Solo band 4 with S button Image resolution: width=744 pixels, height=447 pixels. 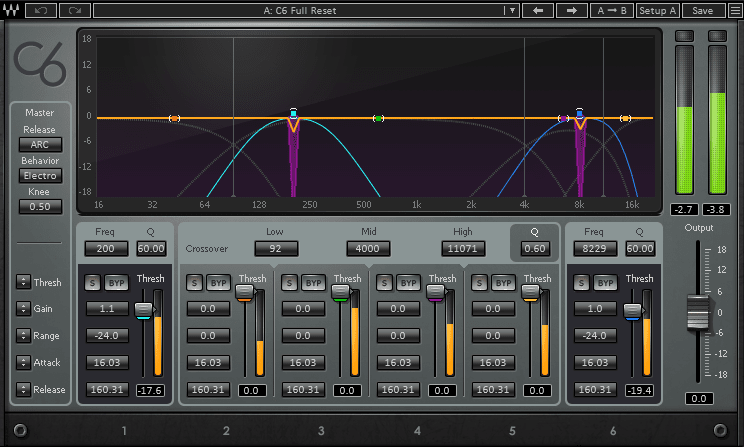click(x=384, y=283)
